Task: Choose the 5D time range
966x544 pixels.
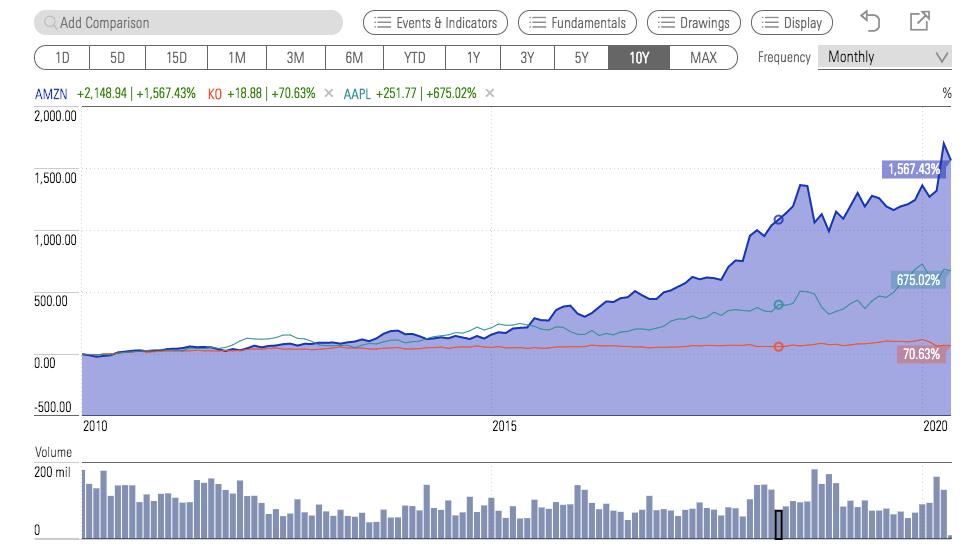Action: [118, 57]
